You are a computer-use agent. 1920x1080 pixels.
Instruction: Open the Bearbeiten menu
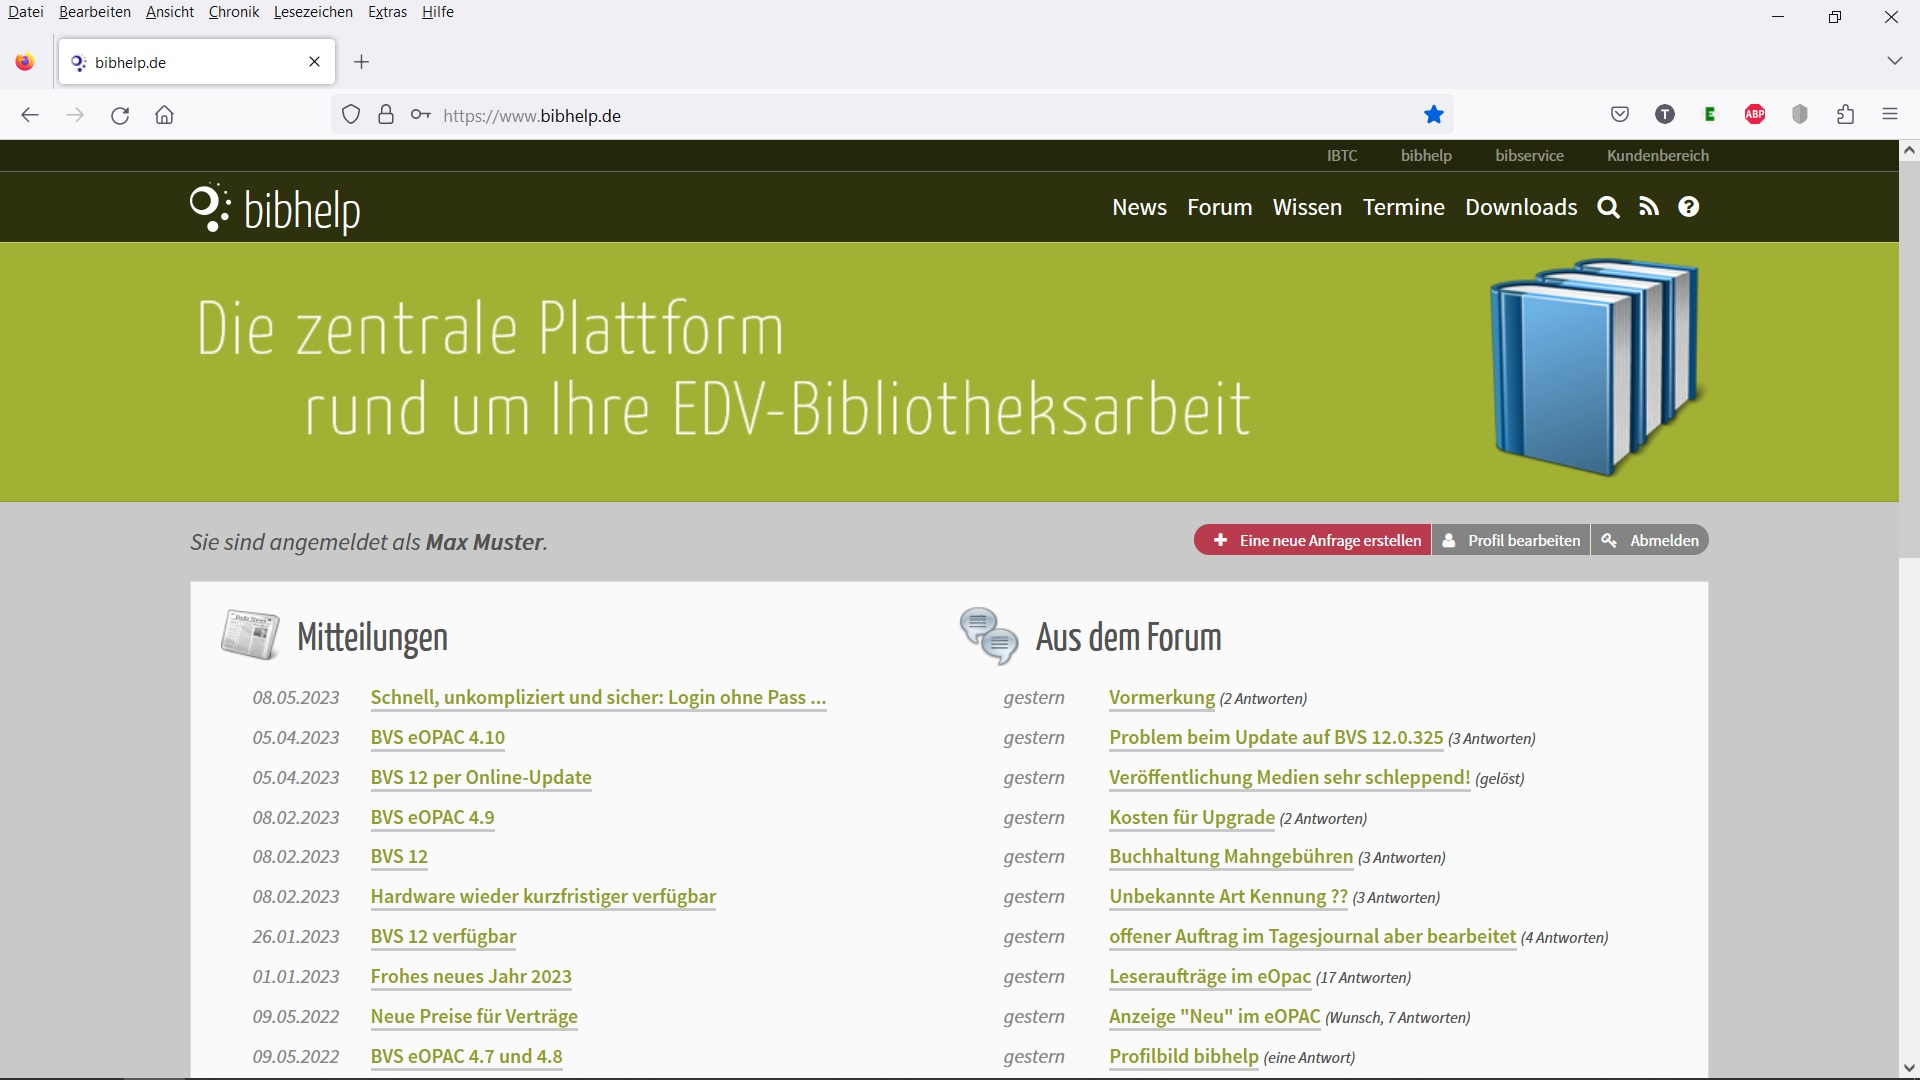(x=95, y=12)
